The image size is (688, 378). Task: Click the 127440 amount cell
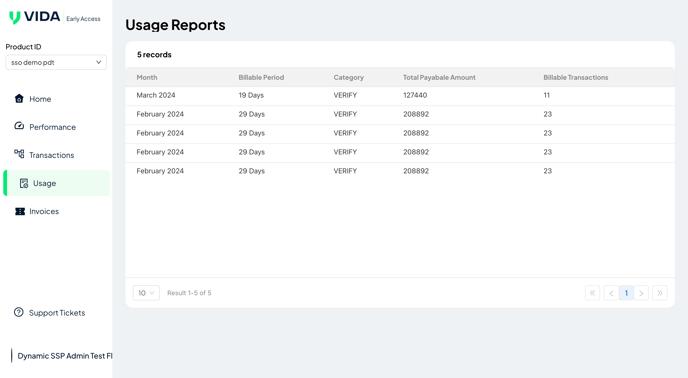tap(415, 95)
